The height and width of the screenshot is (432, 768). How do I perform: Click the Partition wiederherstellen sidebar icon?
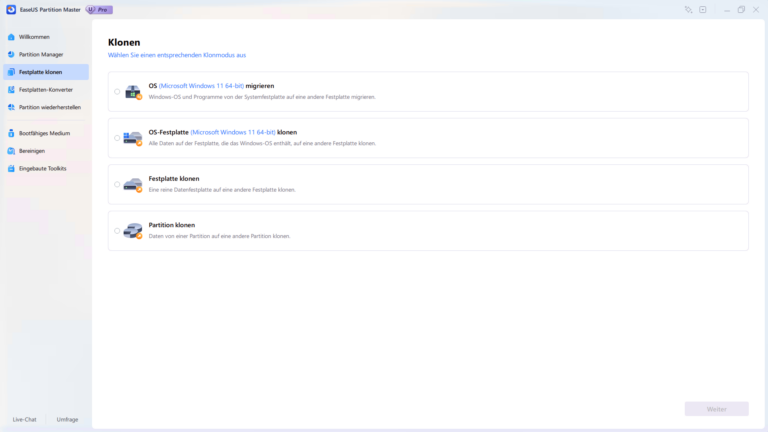[11, 107]
